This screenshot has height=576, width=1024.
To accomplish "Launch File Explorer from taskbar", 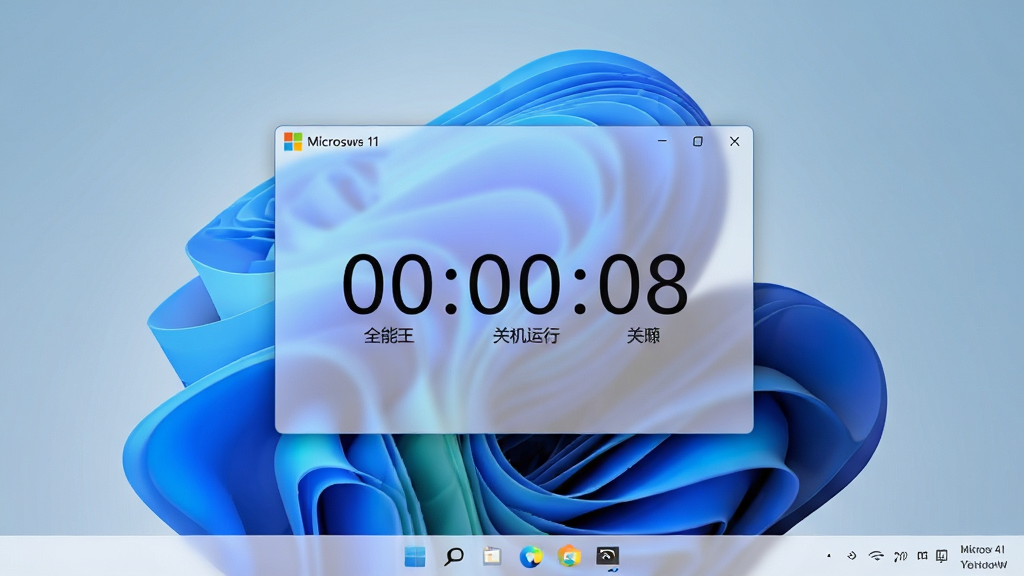I will (x=492, y=556).
